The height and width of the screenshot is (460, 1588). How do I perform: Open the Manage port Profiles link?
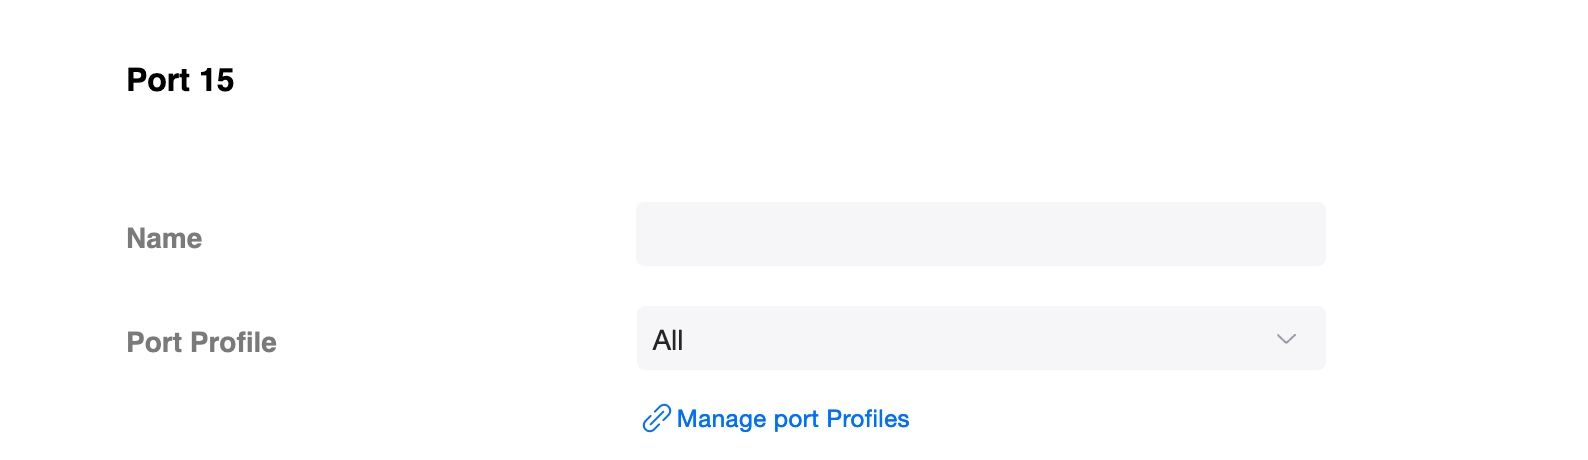coord(792,418)
